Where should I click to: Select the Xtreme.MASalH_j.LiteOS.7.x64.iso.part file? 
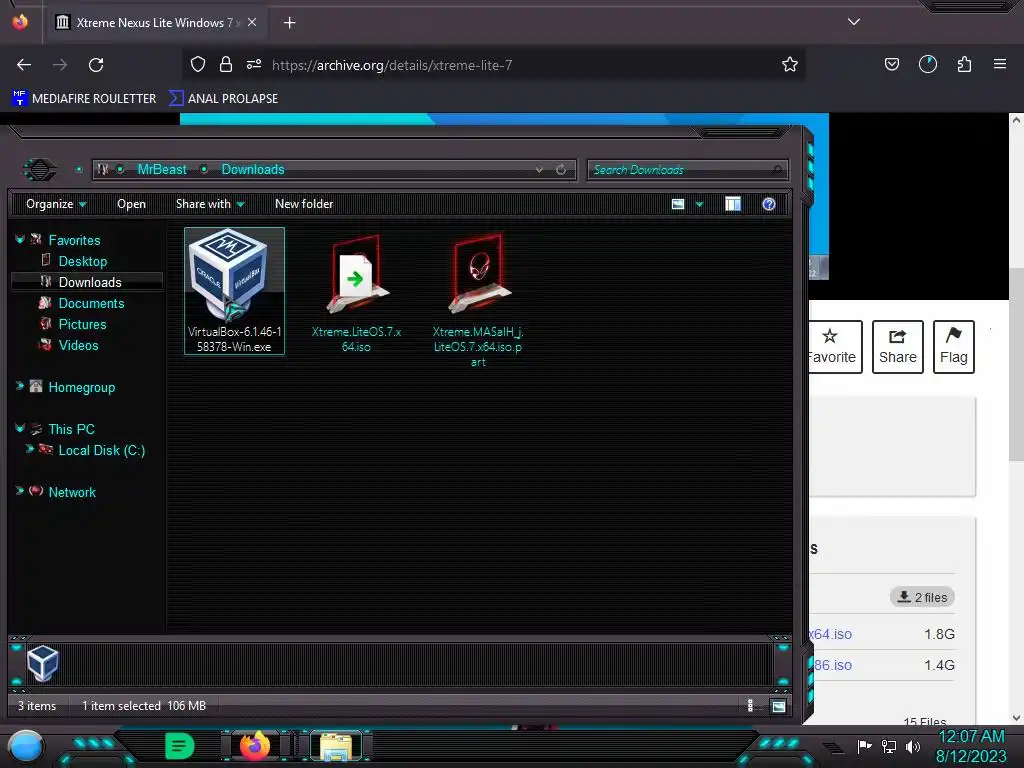(478, 300)
